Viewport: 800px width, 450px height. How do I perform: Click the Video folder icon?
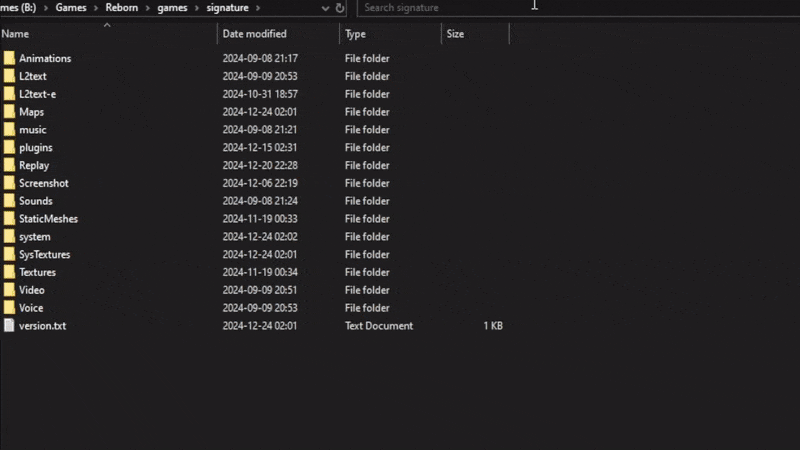click(9, 290)
